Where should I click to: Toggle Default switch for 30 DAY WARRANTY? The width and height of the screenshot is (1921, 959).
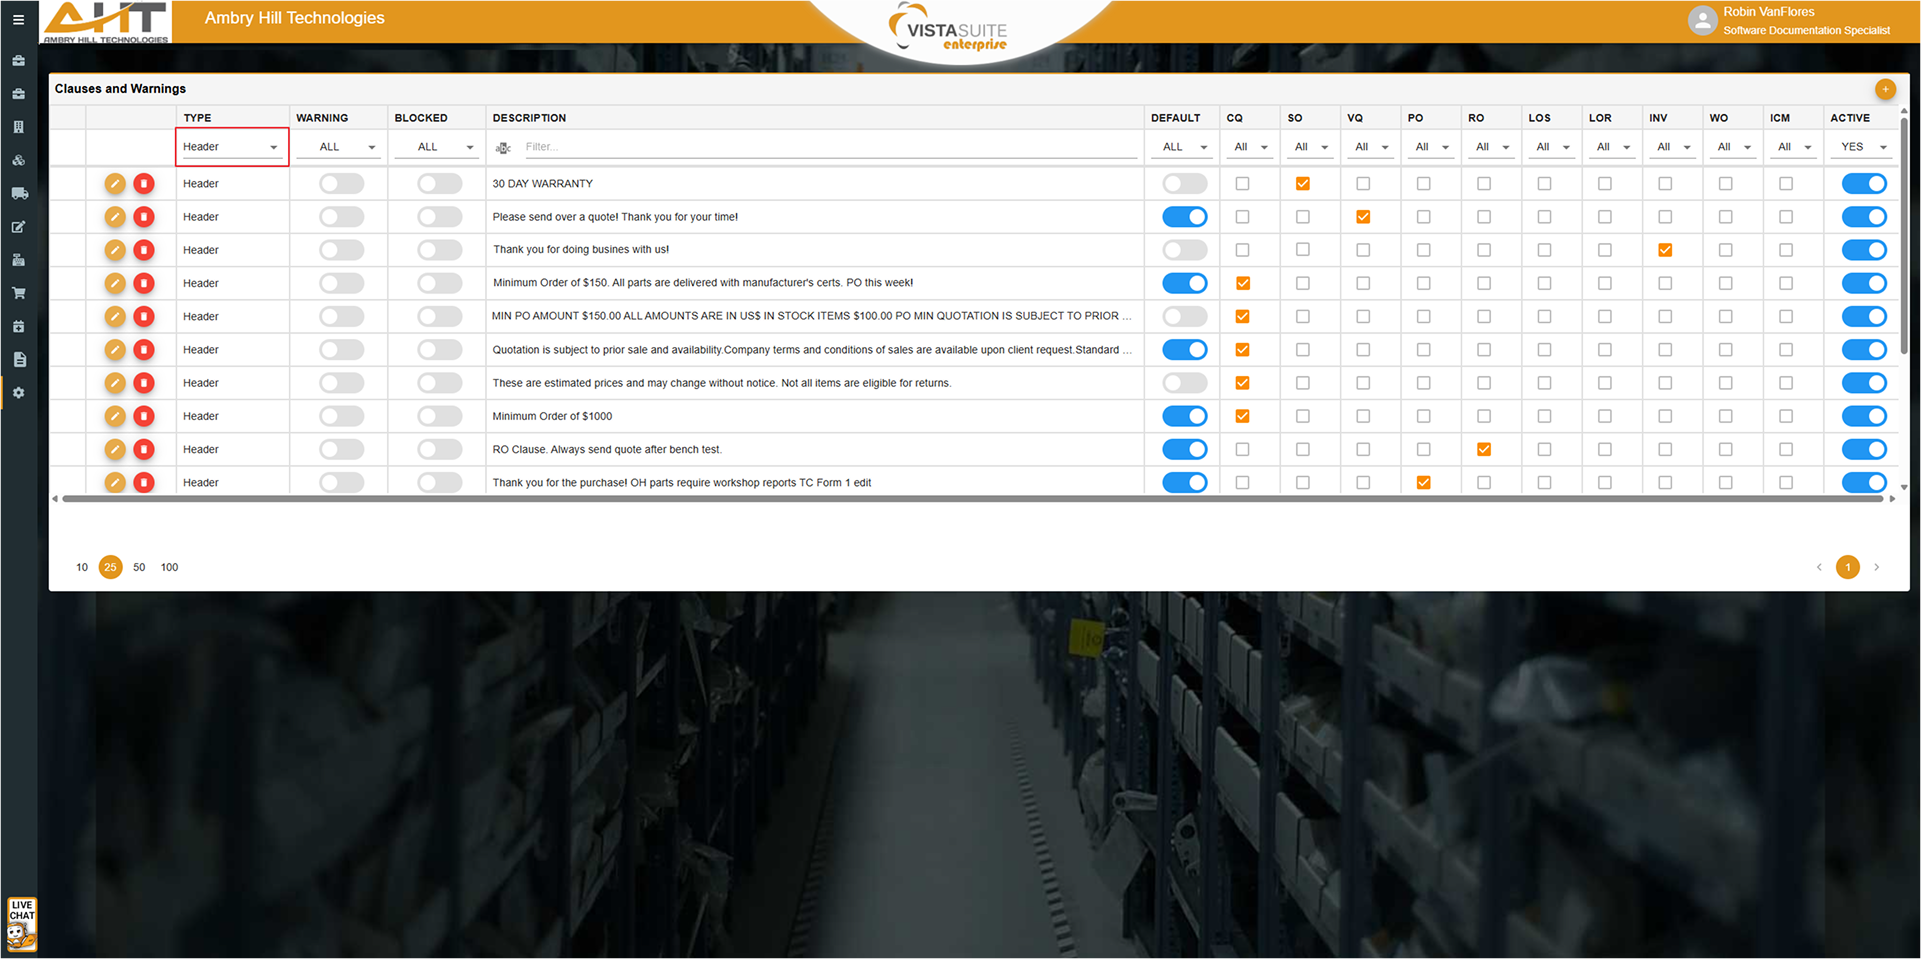click(1184, 184)
